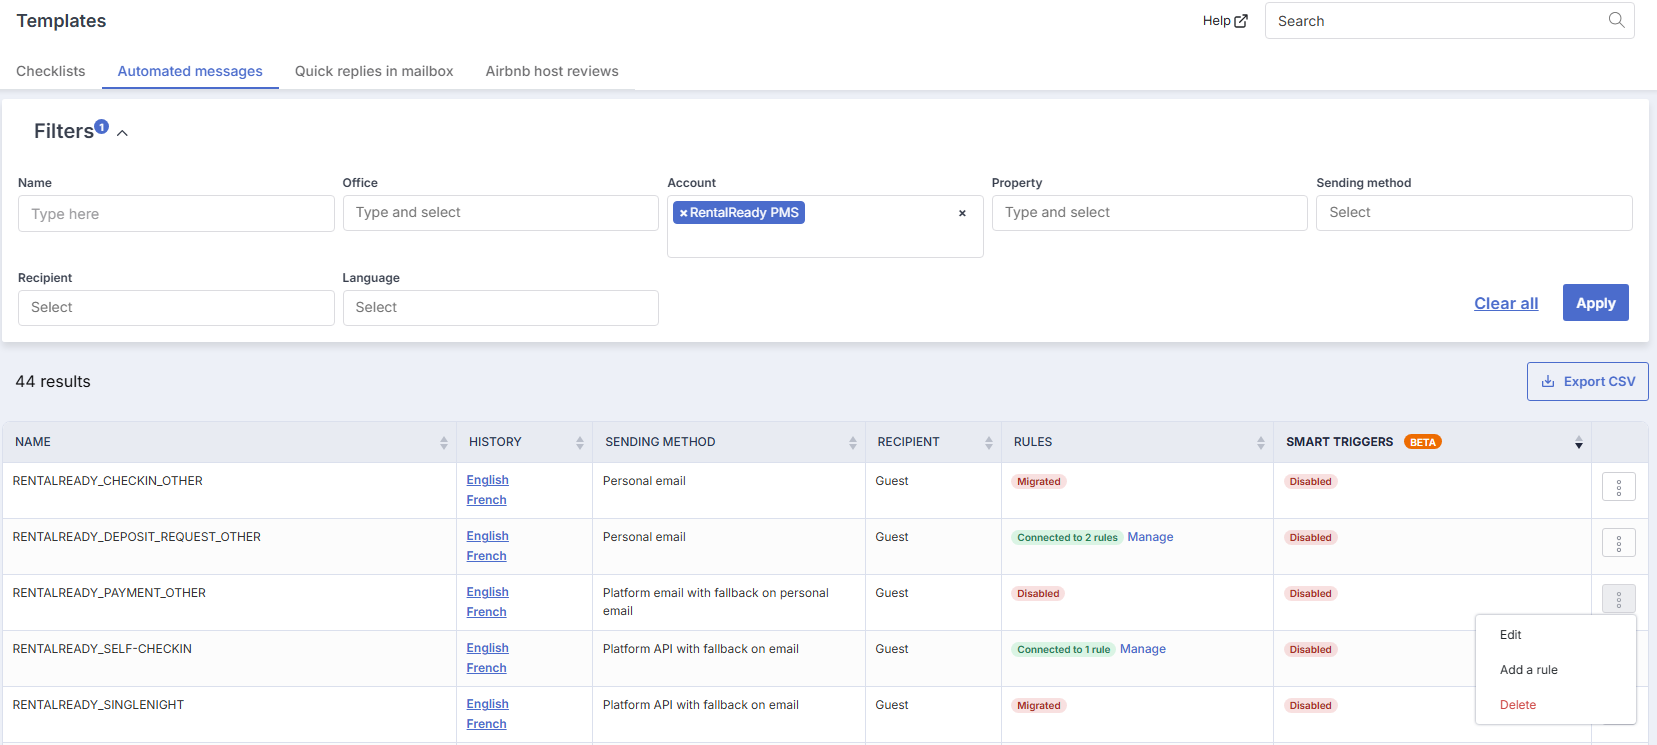This screenshot has width=1657, height=745.
Task: Click Connected to 2 rules badge
Action: 1067,538
